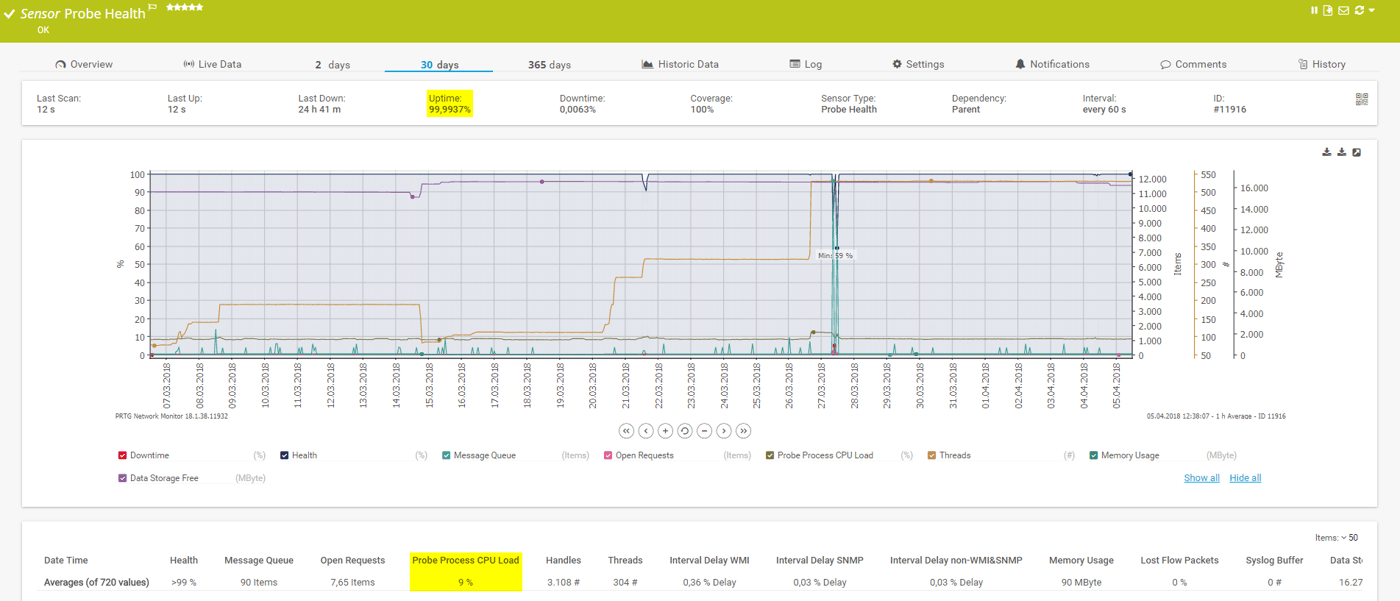Screen dimensions: 1400x601
Task: Pause the sensor with the pause icon
Action: [1315, 11]
